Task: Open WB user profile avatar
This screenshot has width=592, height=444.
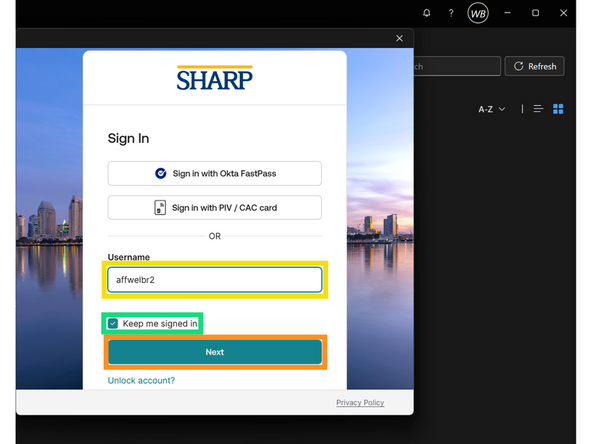Action: [x=478, y=14]
